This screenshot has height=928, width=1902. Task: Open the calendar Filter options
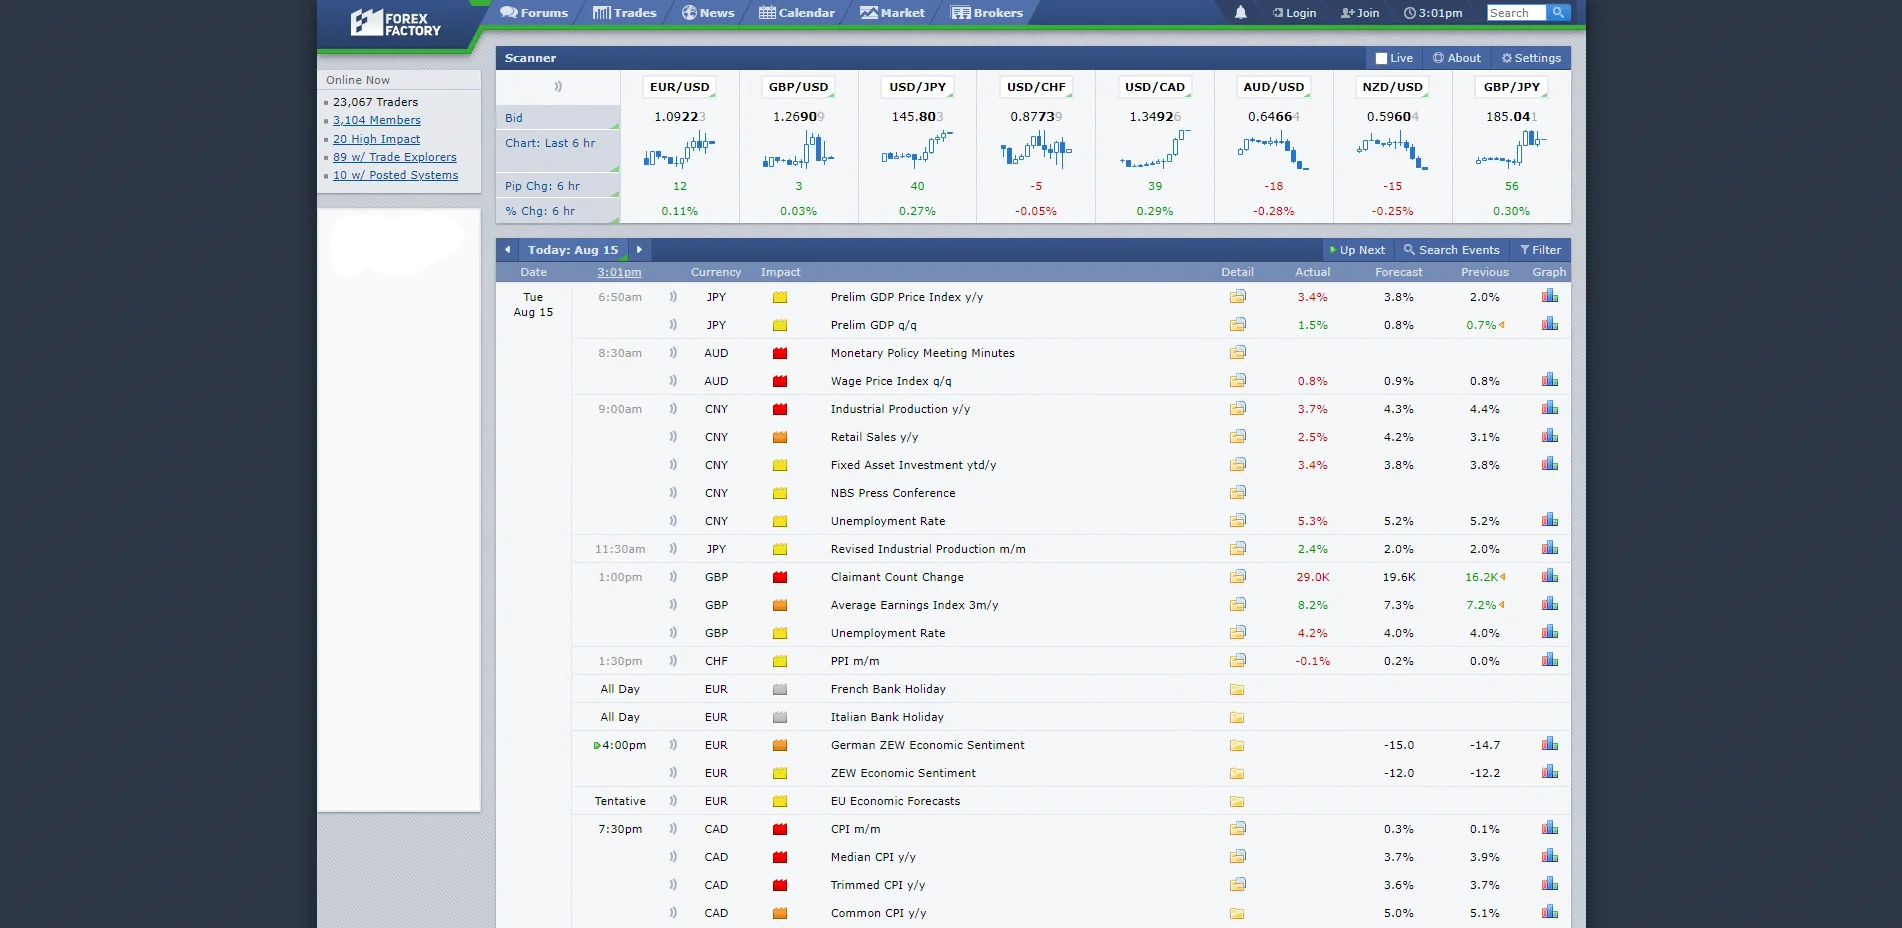tap(1540, 250)
